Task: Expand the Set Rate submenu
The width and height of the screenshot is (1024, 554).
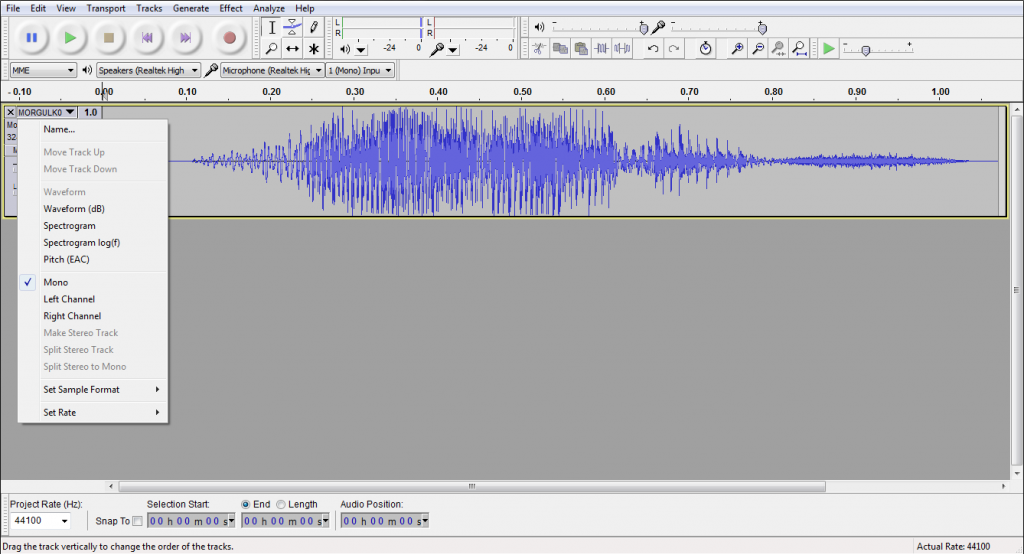Action: coord(101,412)
